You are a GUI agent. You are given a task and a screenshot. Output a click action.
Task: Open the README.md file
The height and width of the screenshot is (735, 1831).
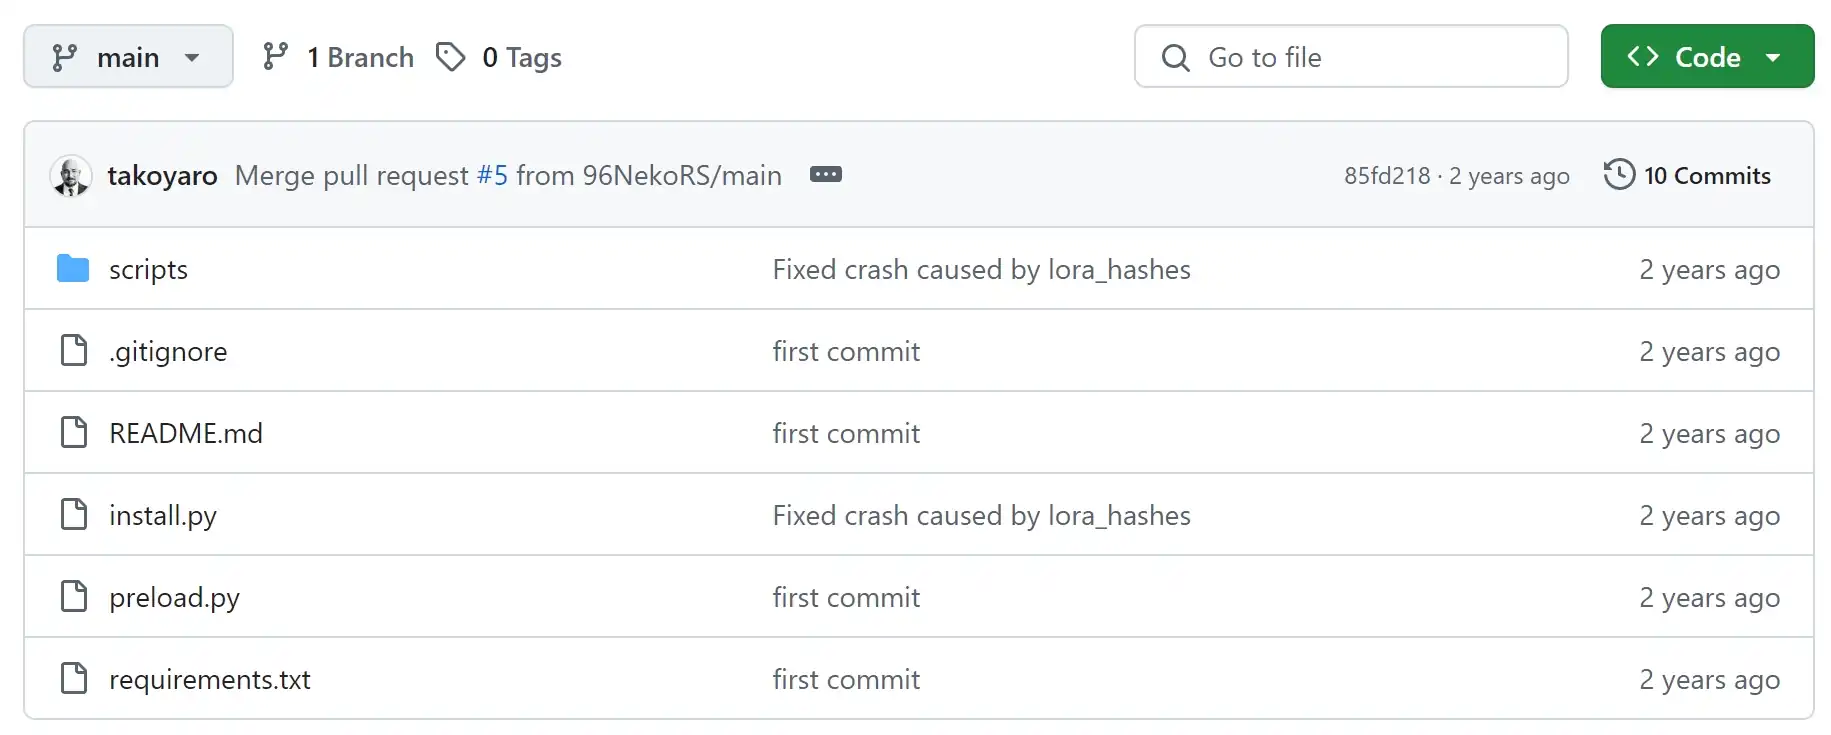(x=186, y=433)
